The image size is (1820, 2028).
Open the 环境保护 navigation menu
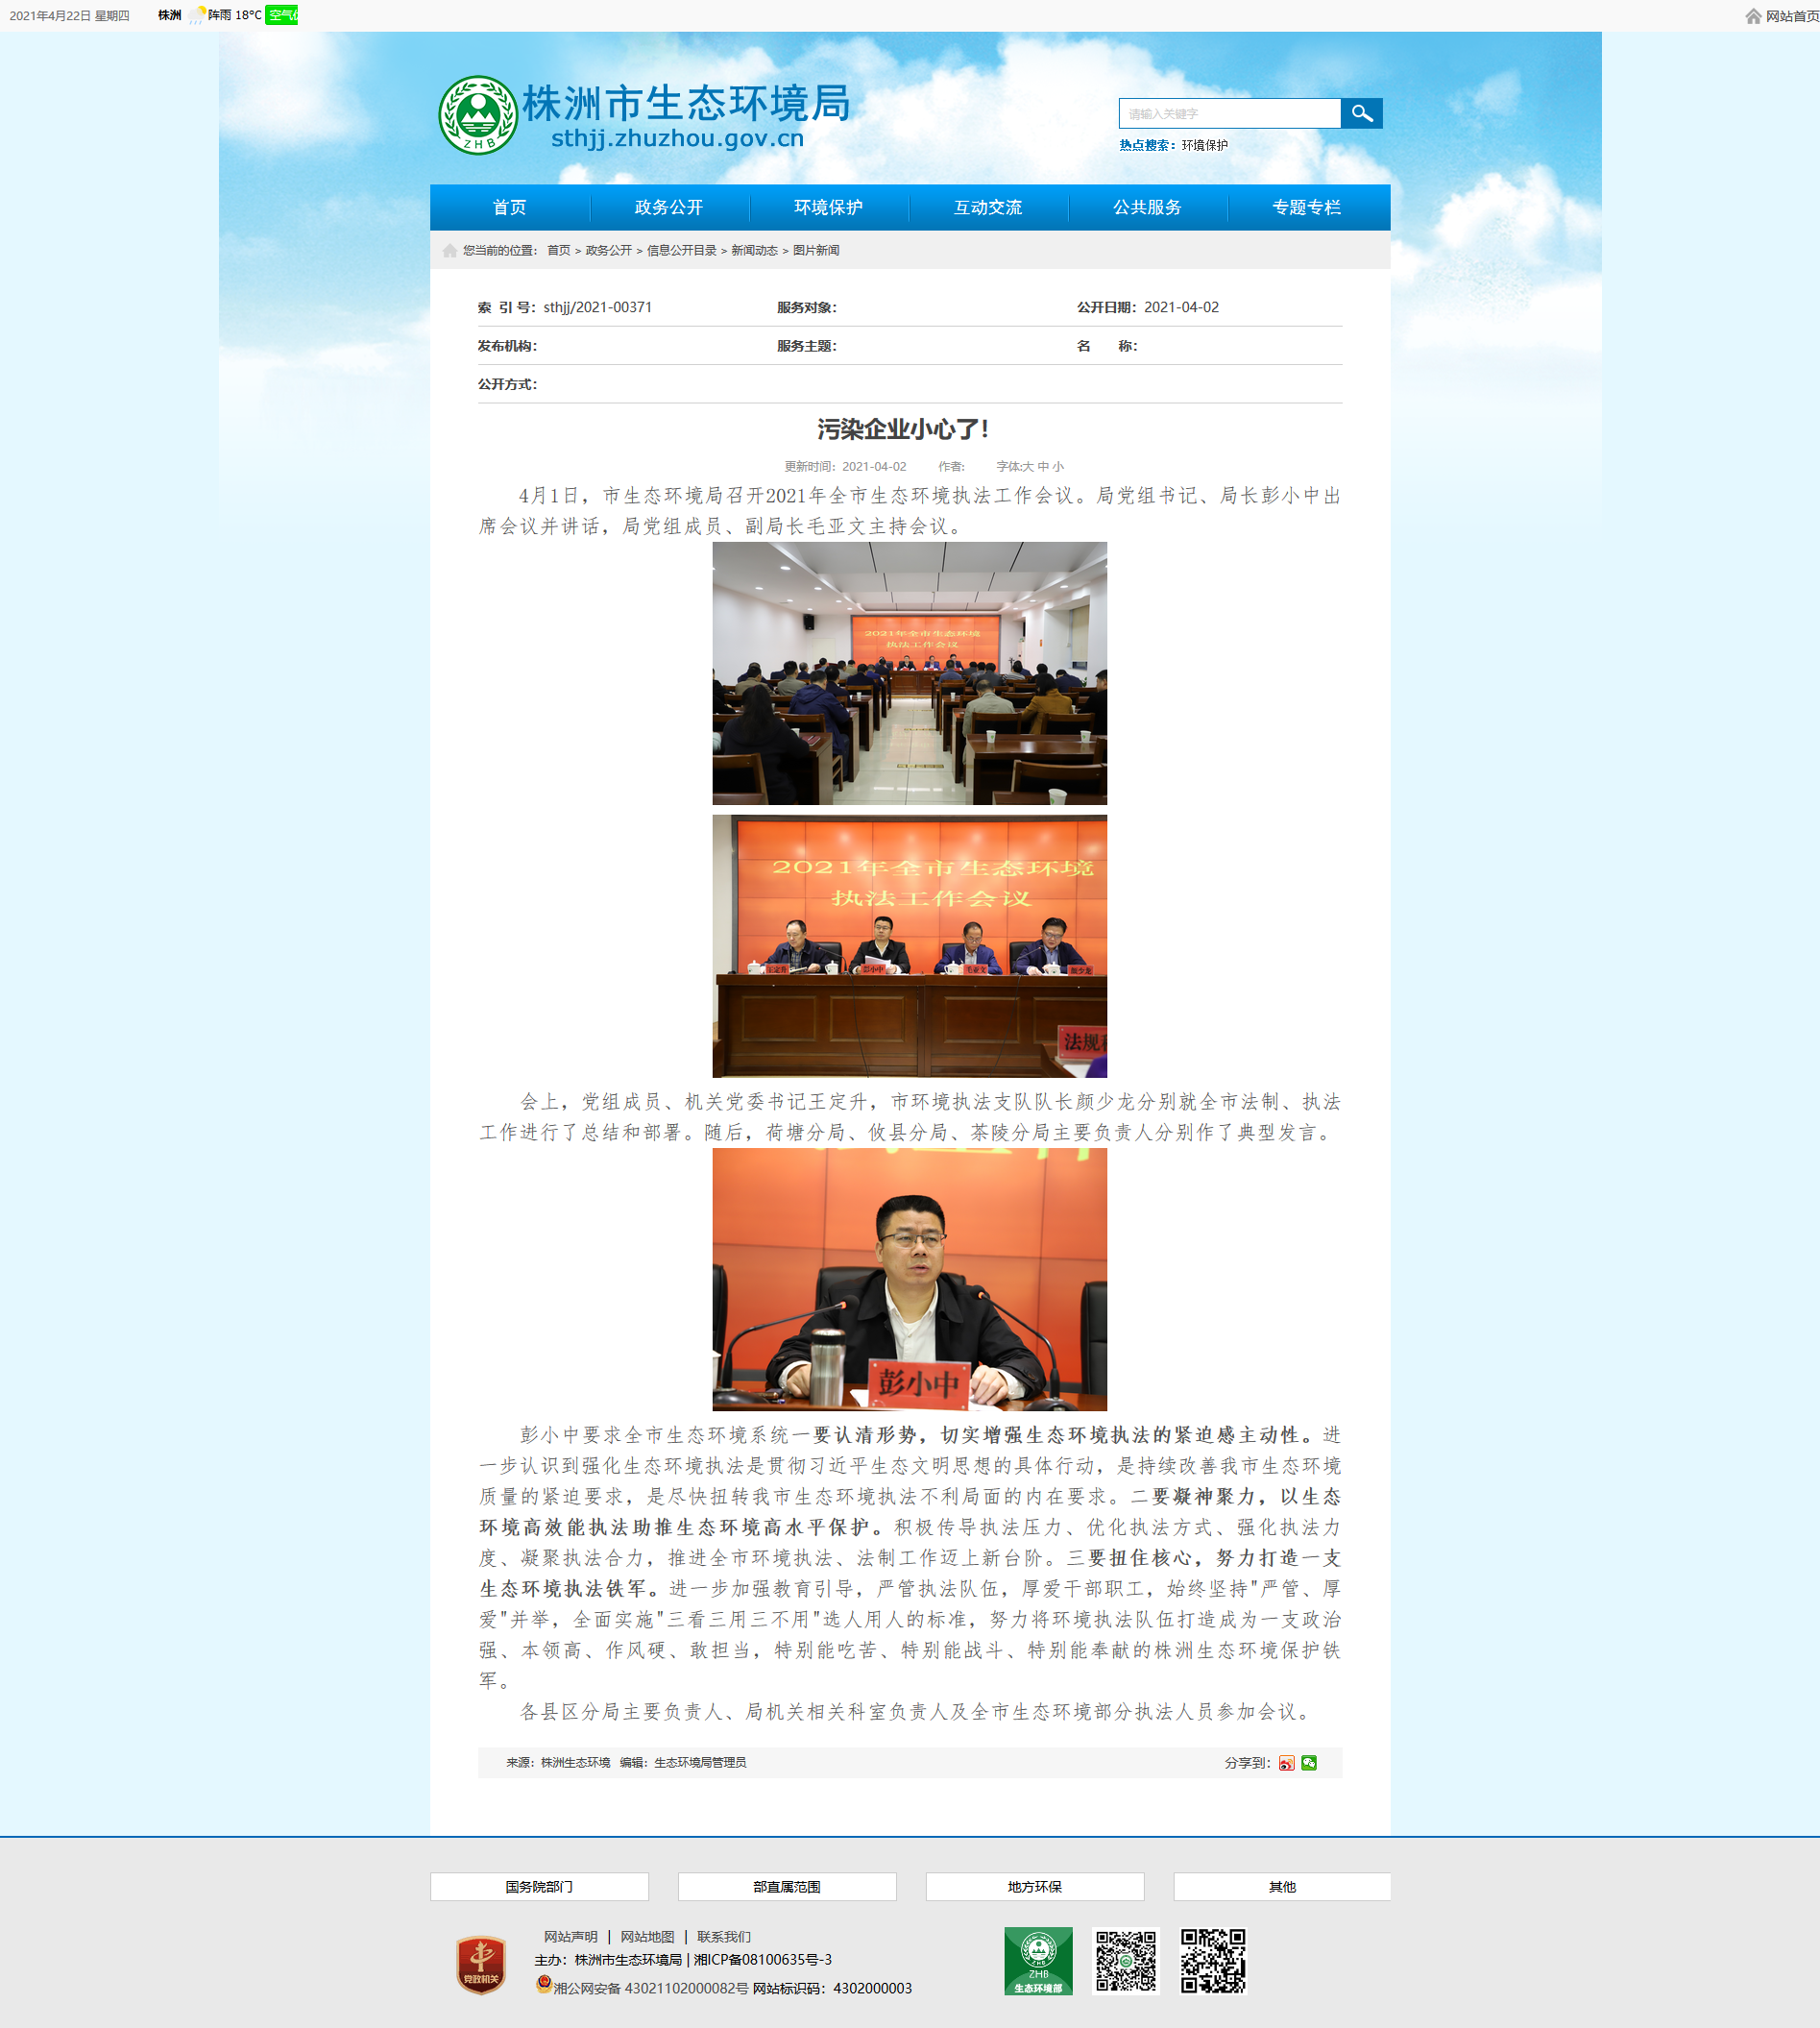point(828,207)
